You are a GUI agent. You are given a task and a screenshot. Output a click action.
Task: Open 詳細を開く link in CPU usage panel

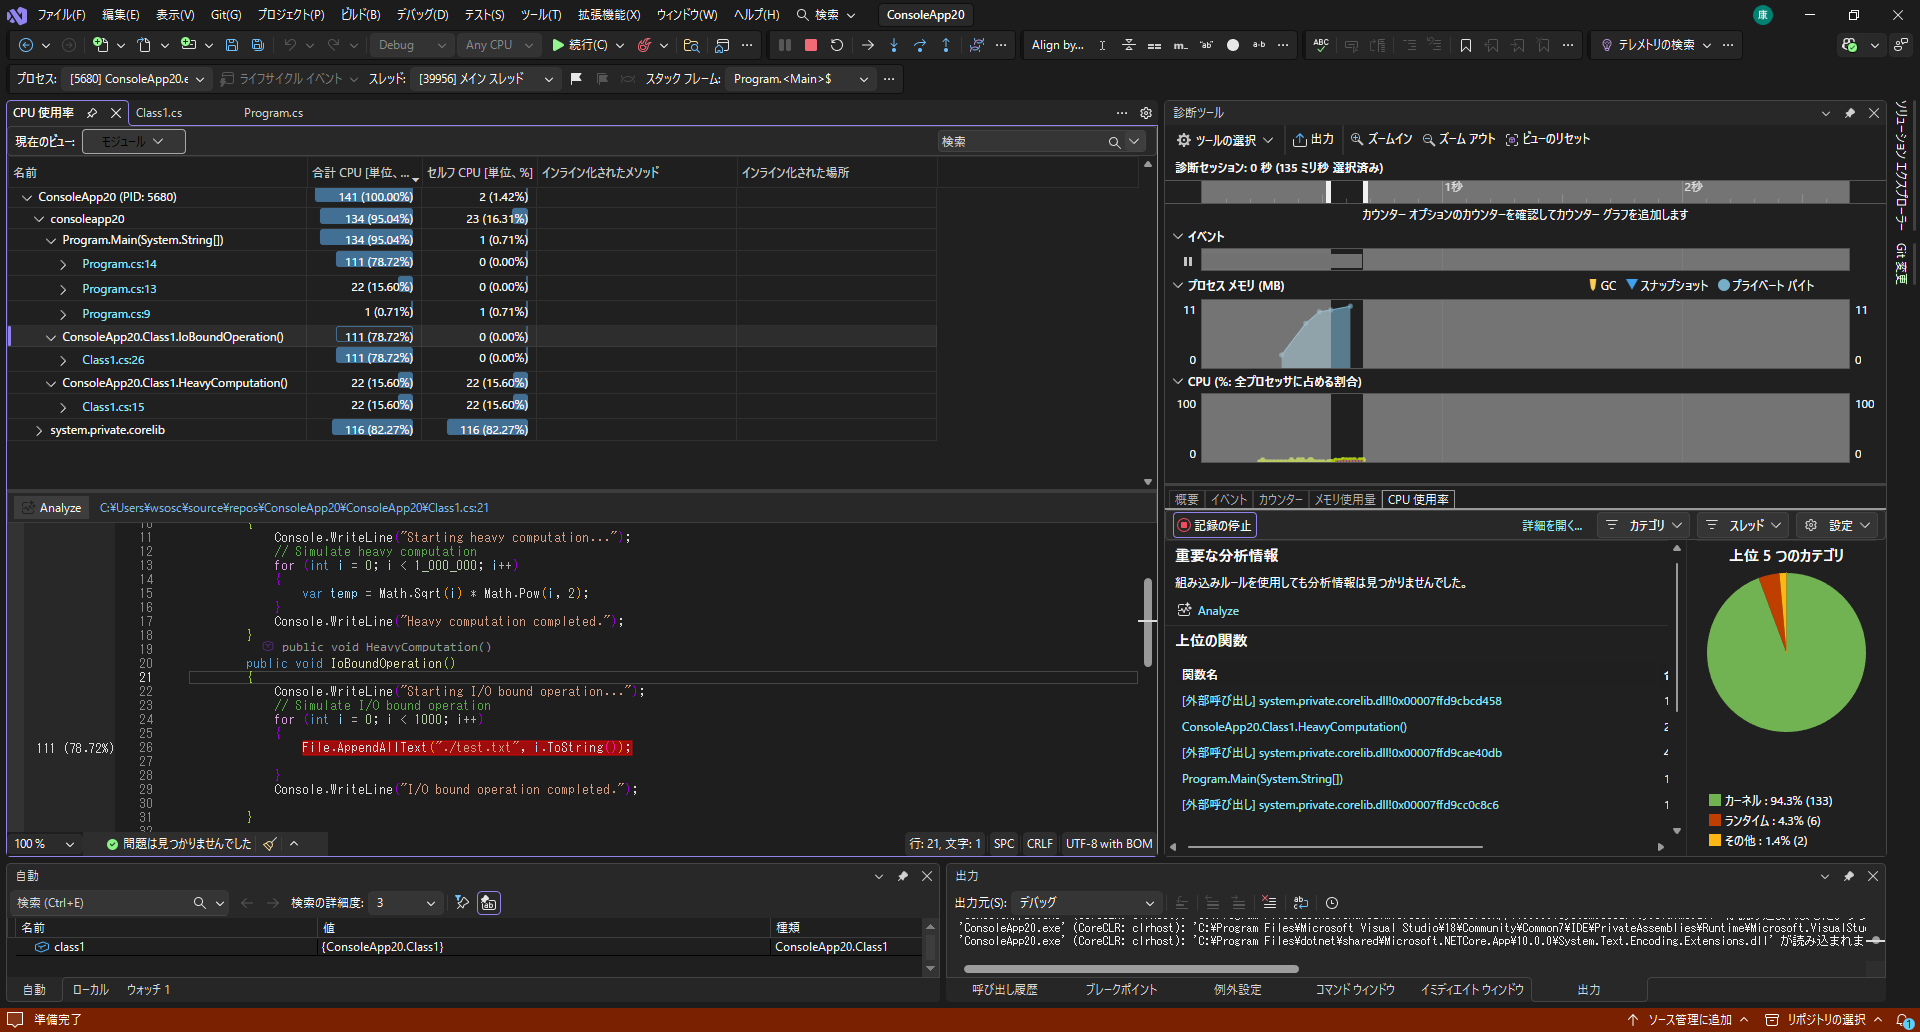pos(1553,525)
